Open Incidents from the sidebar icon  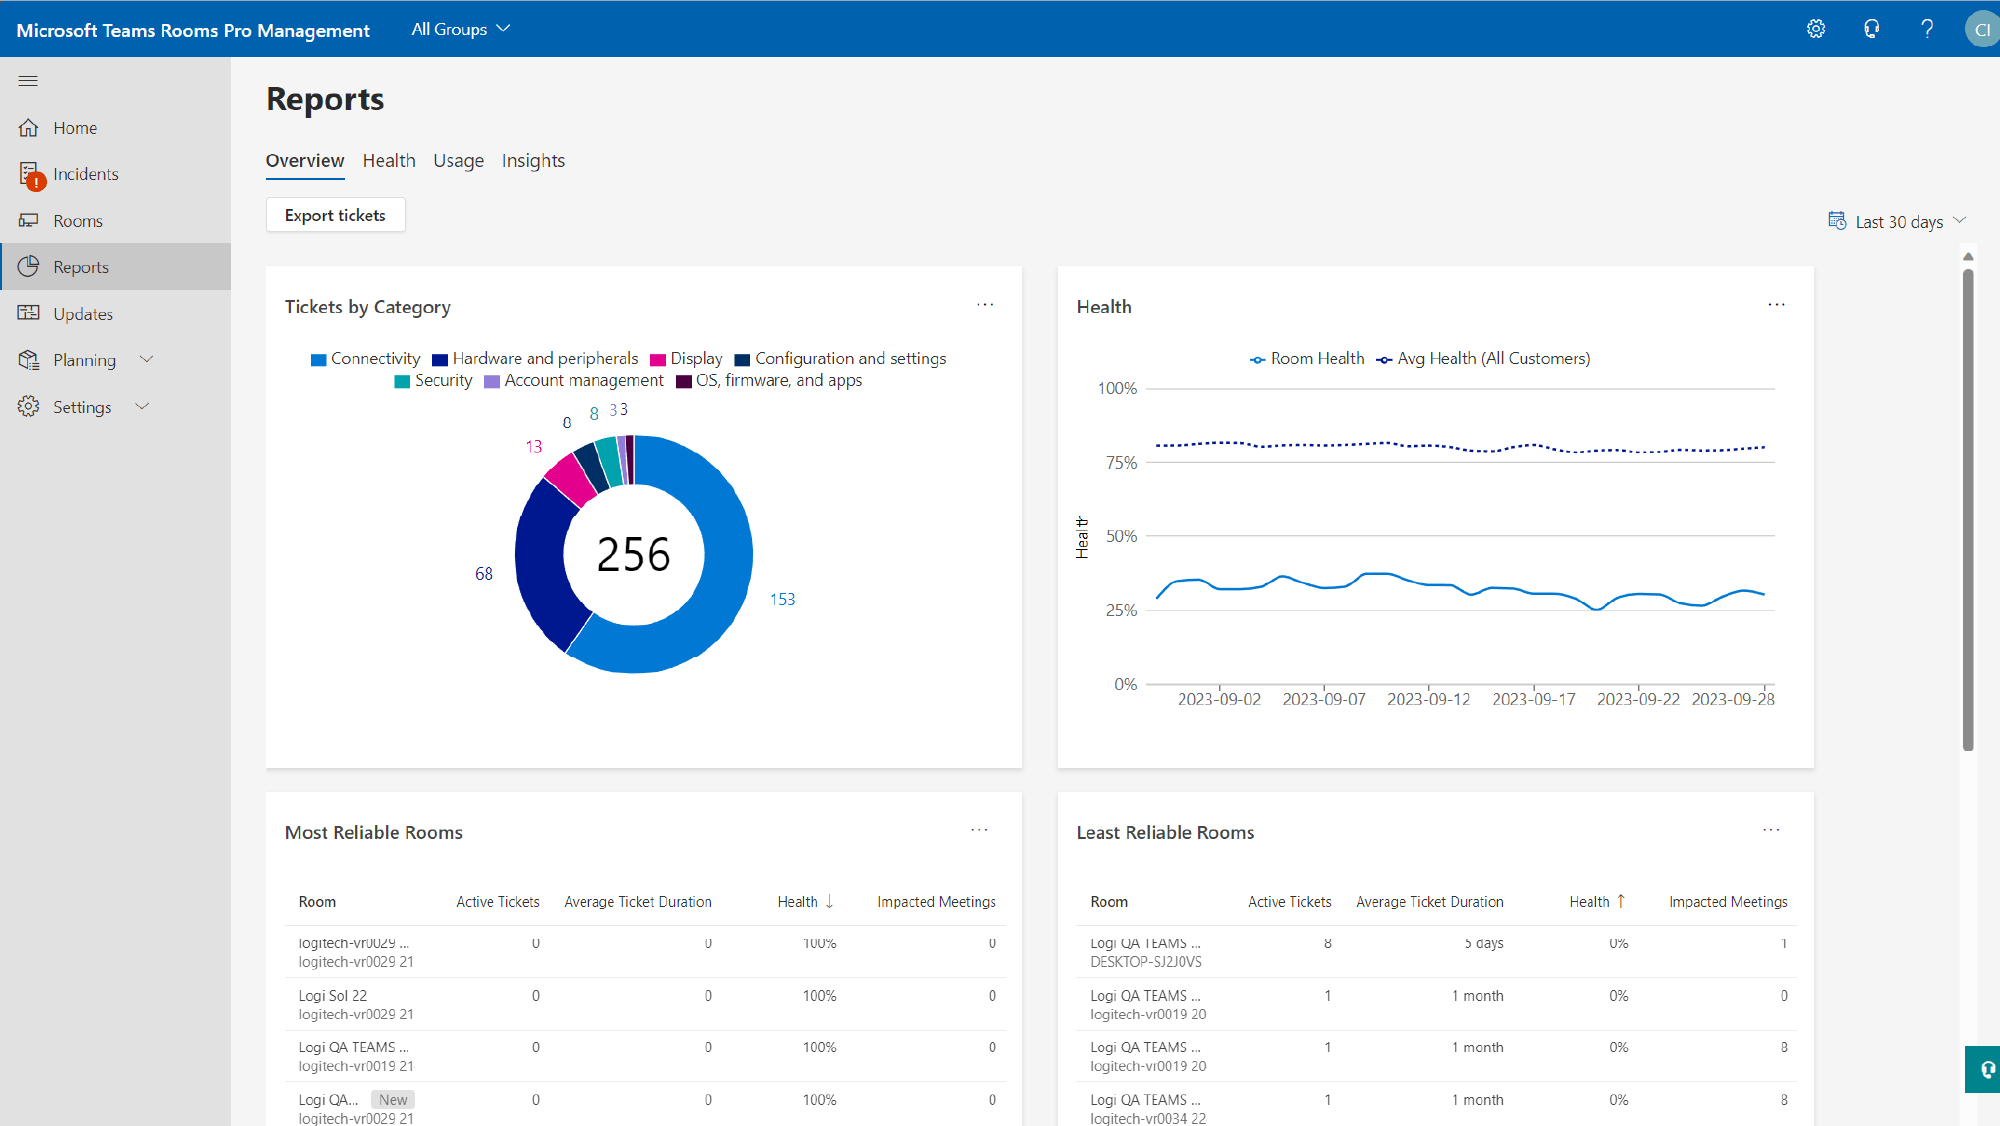click(30, 175)
